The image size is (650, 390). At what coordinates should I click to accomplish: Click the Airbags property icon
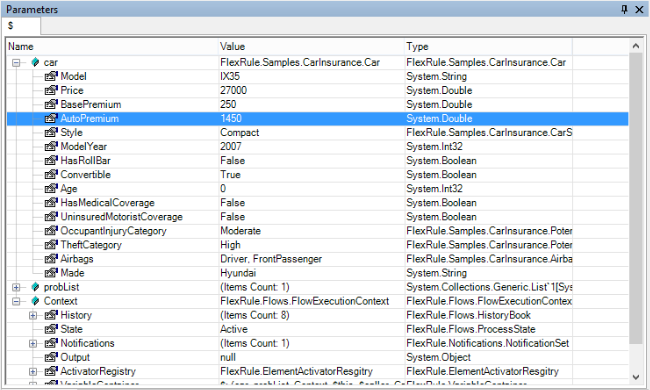pyautogui.click(x=51, y=259)
